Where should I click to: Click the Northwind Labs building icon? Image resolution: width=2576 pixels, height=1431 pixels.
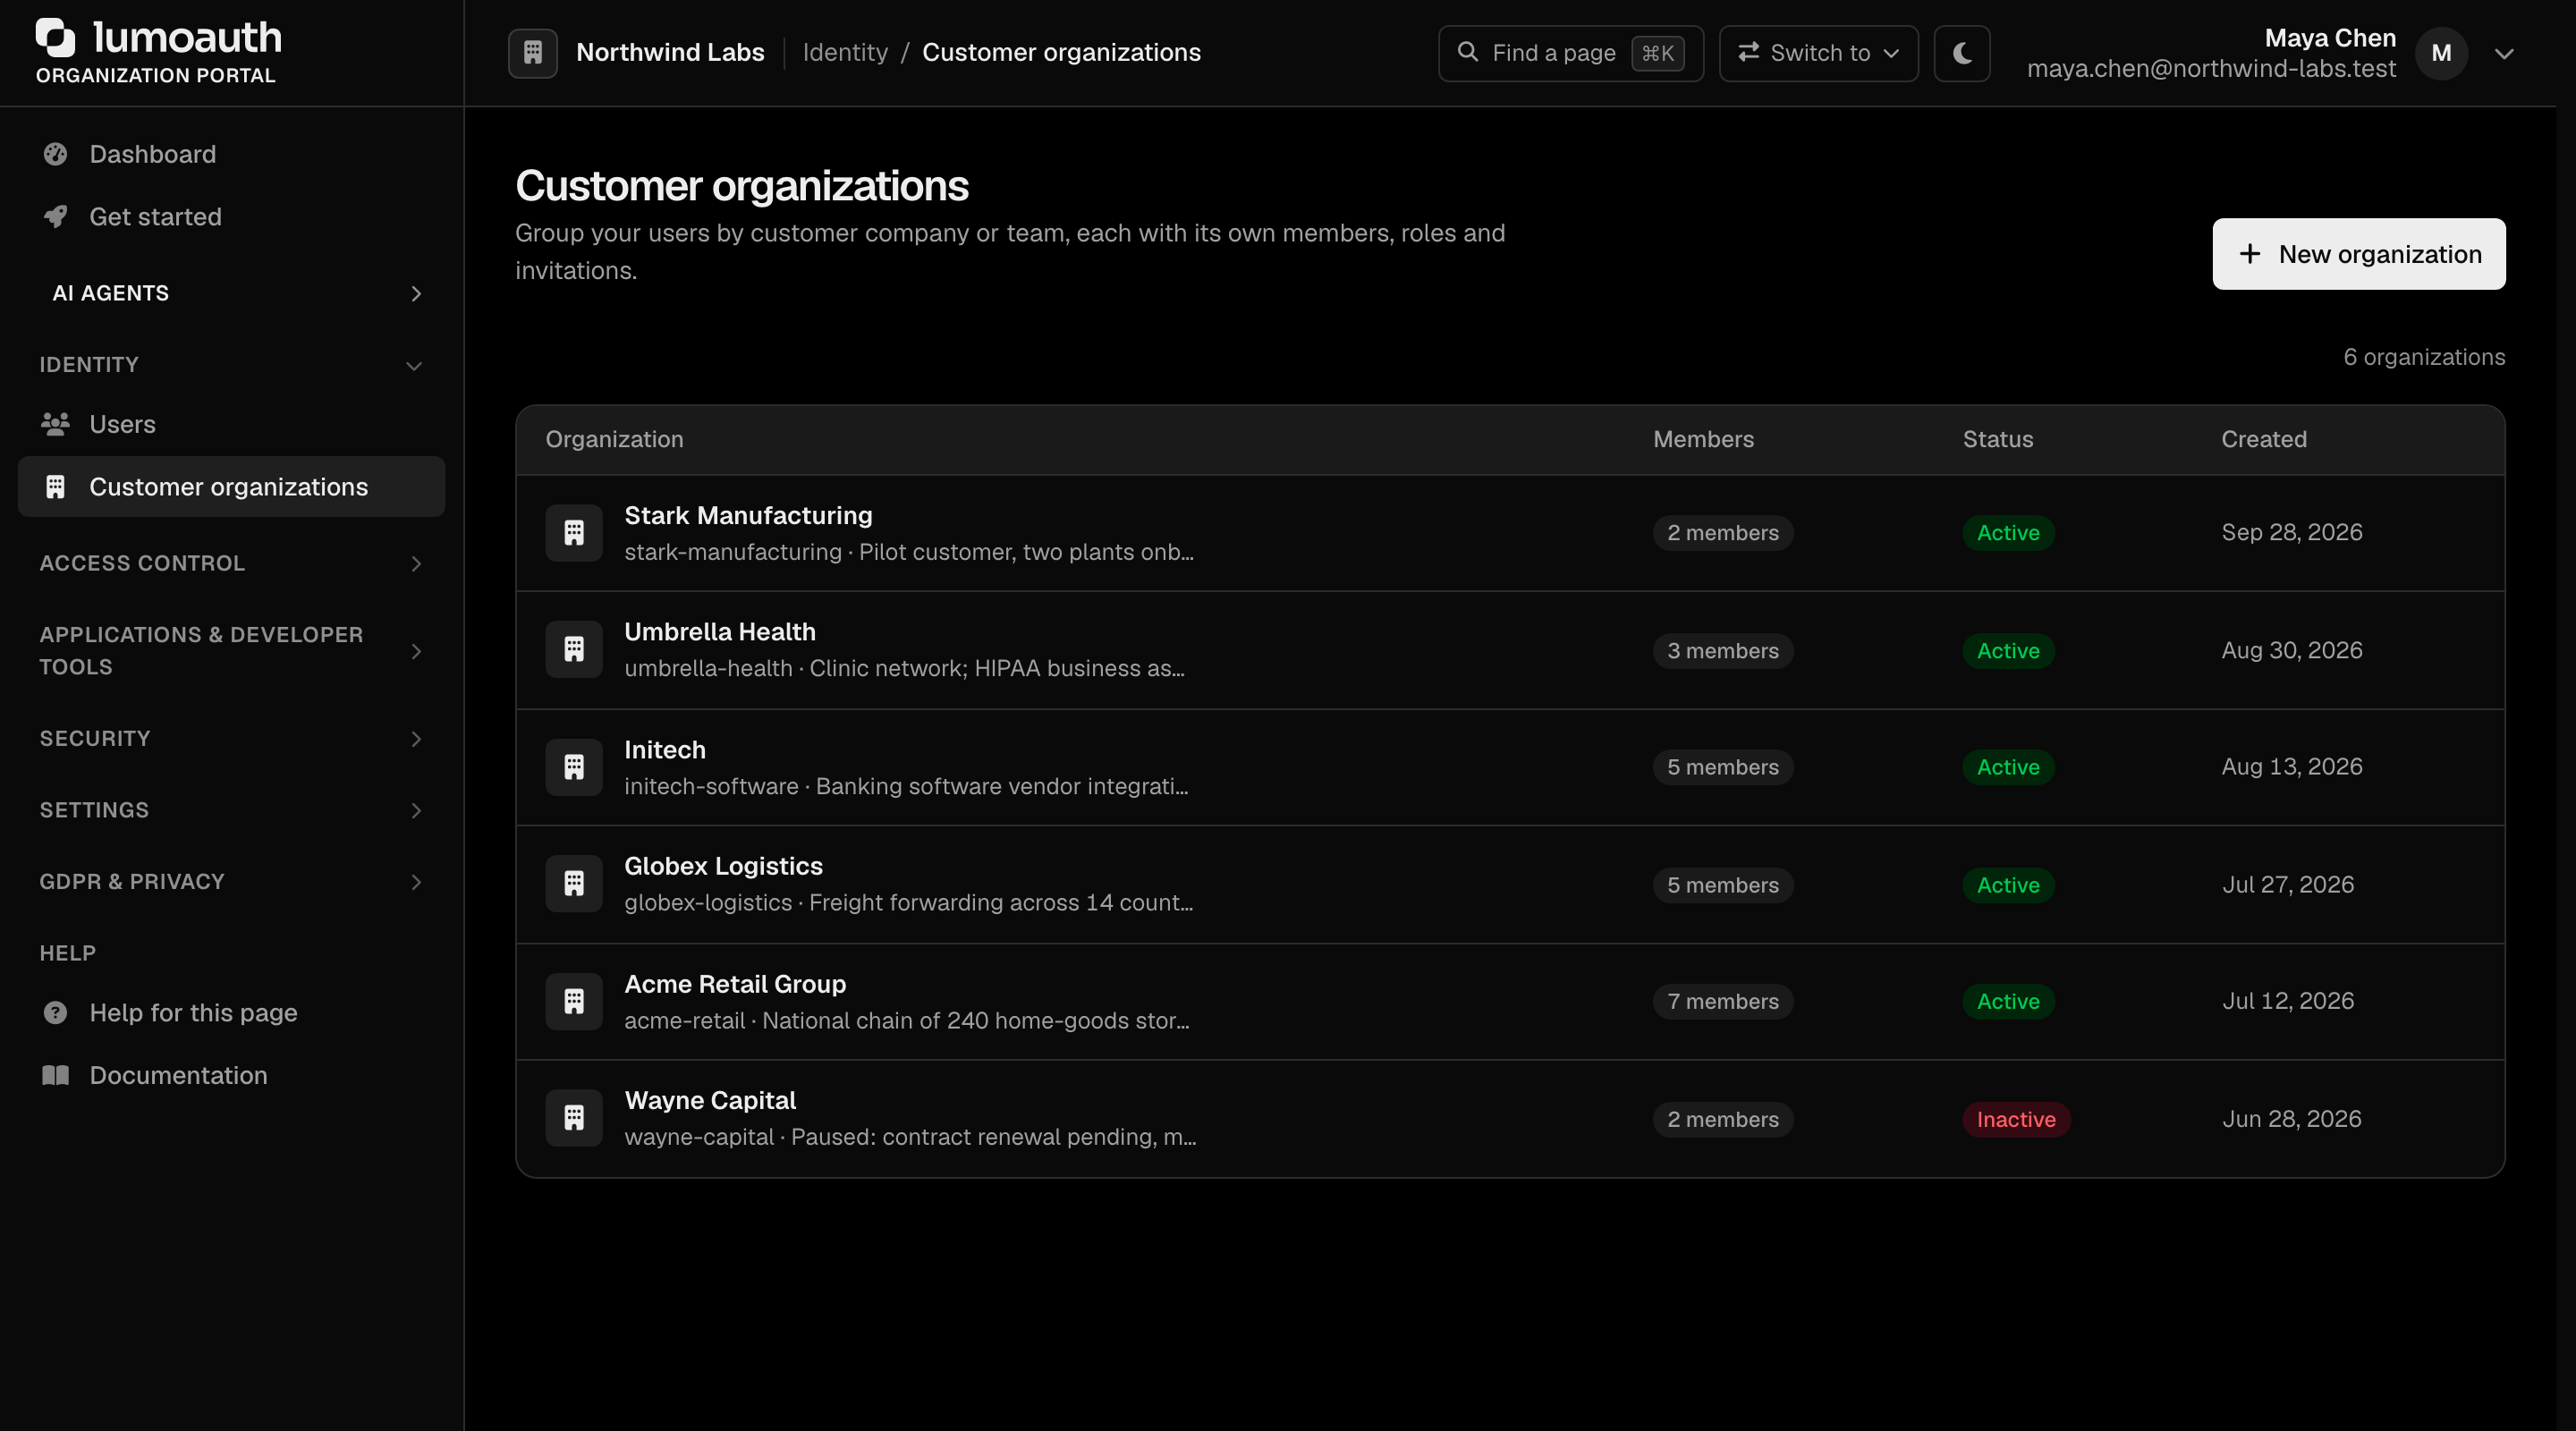pyautogui.click(x=533, y=53)
